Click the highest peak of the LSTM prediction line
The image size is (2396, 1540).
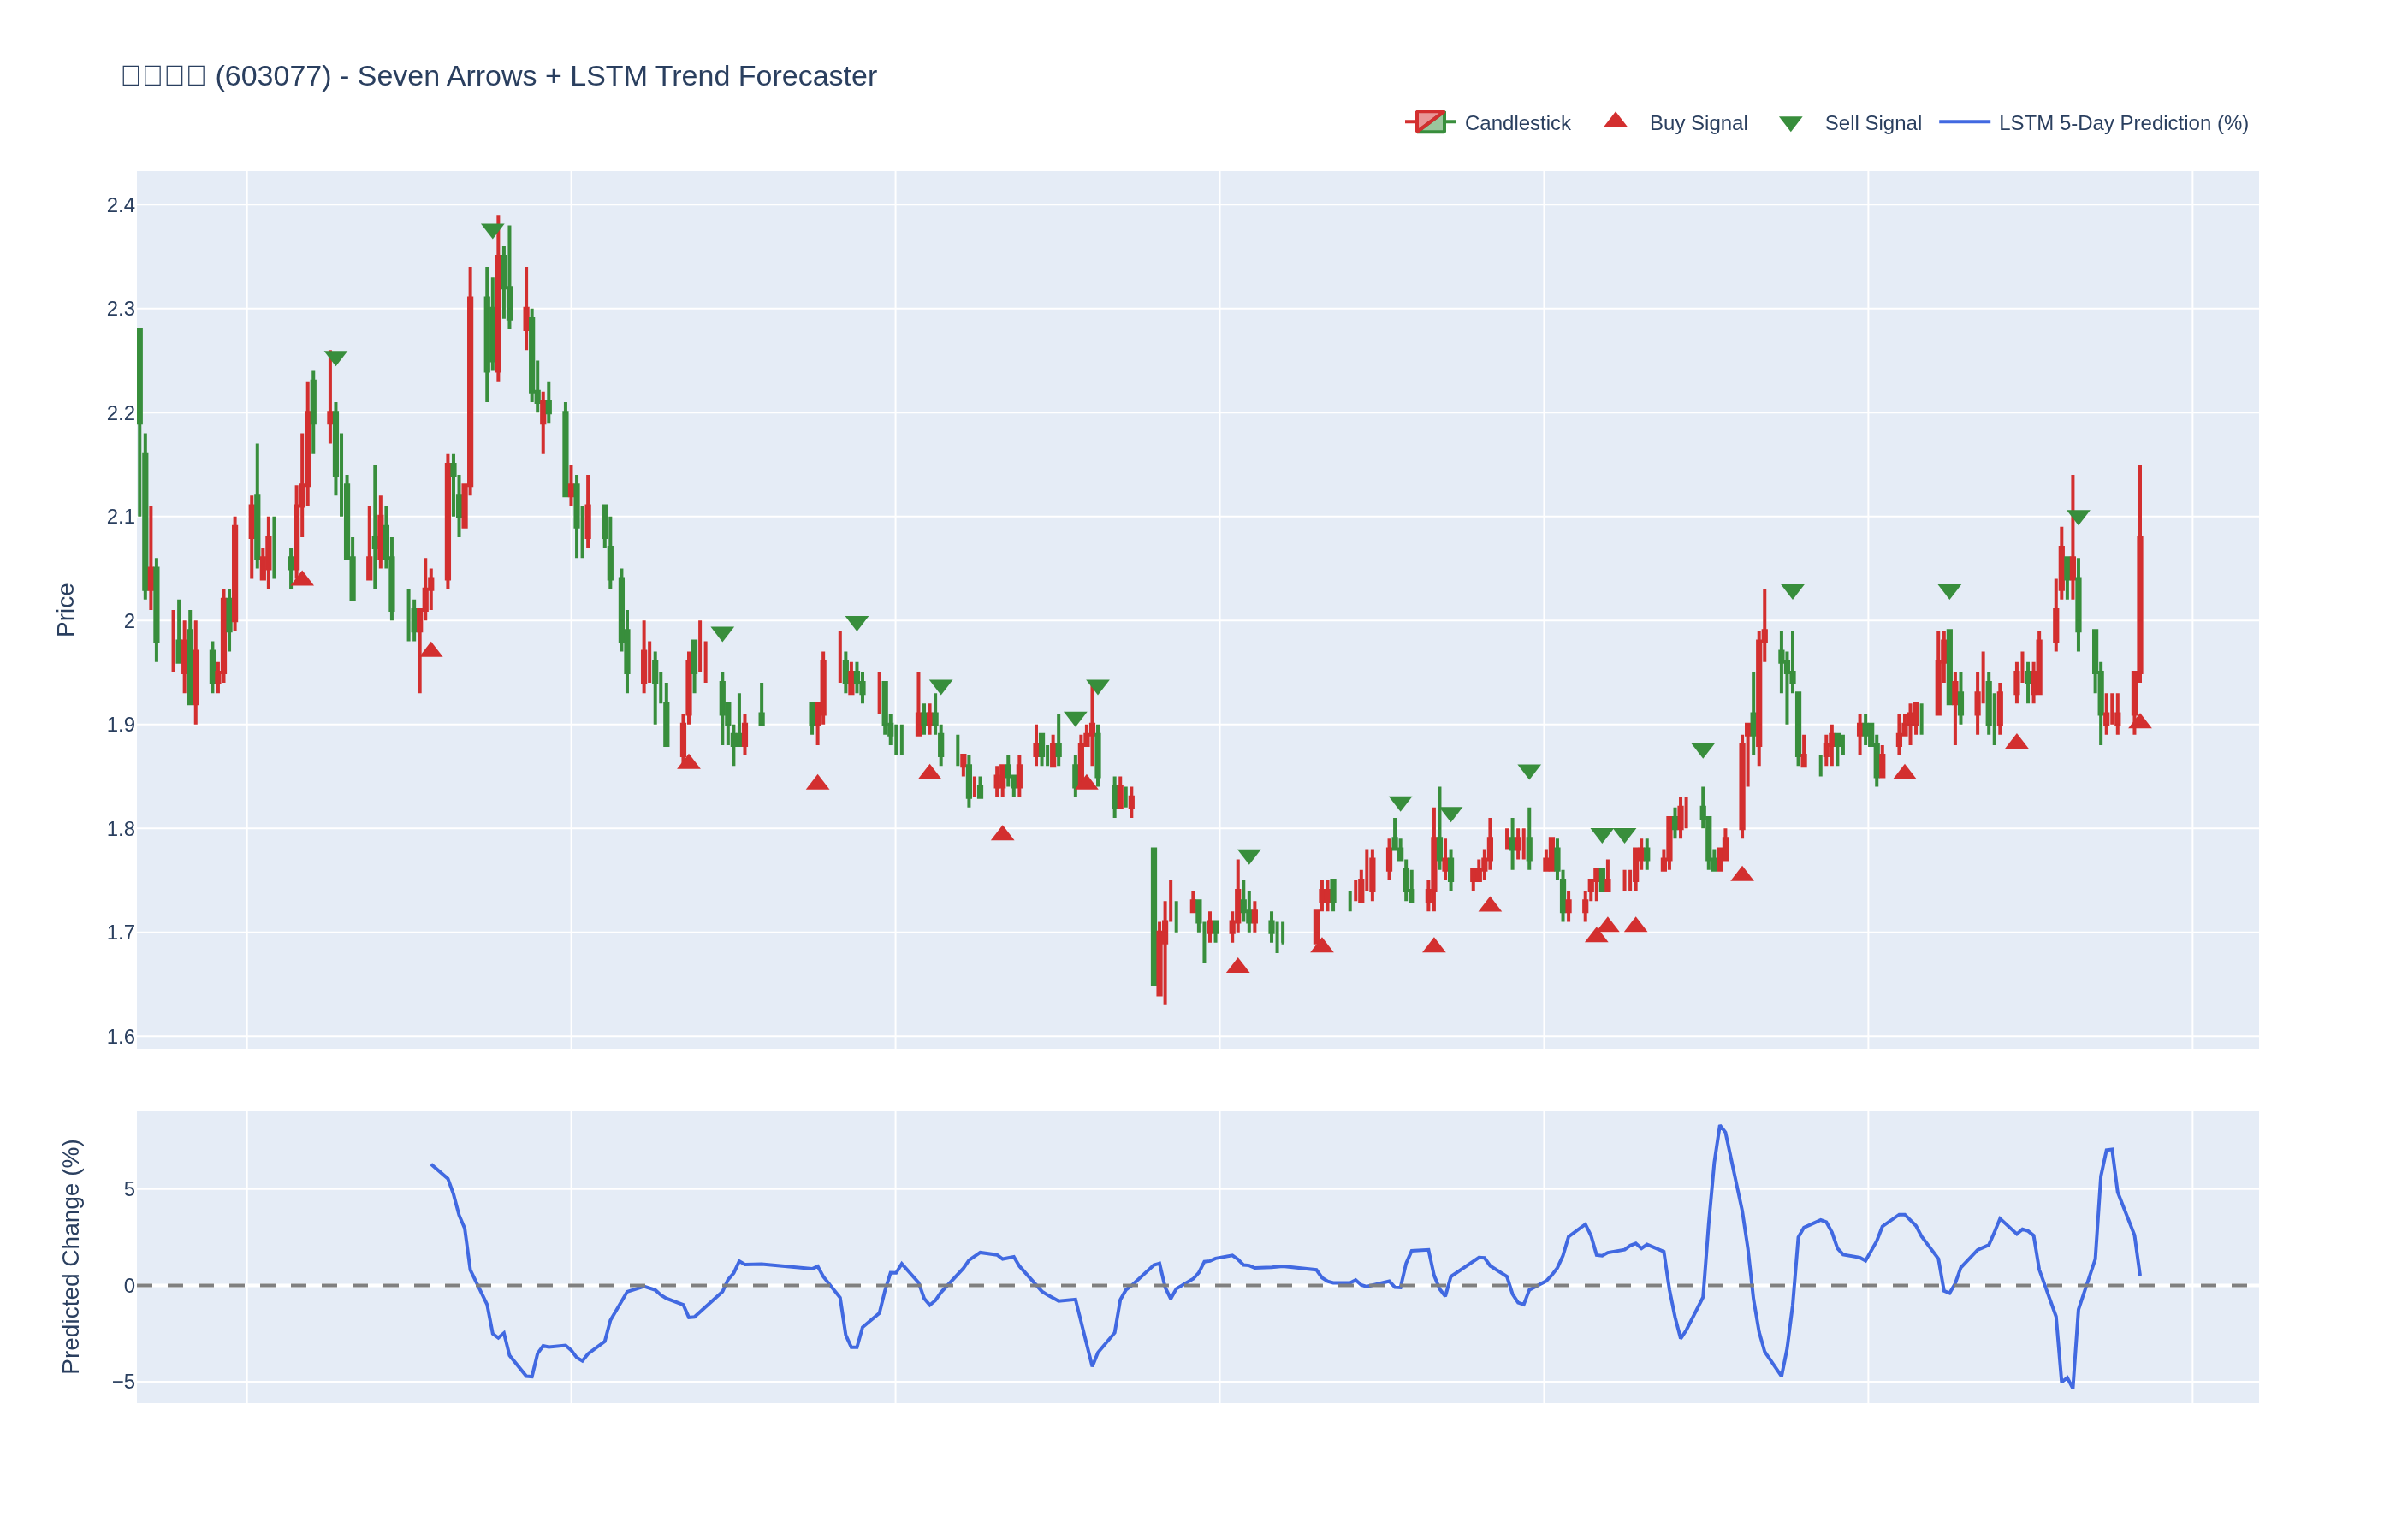(1720, 1126)
